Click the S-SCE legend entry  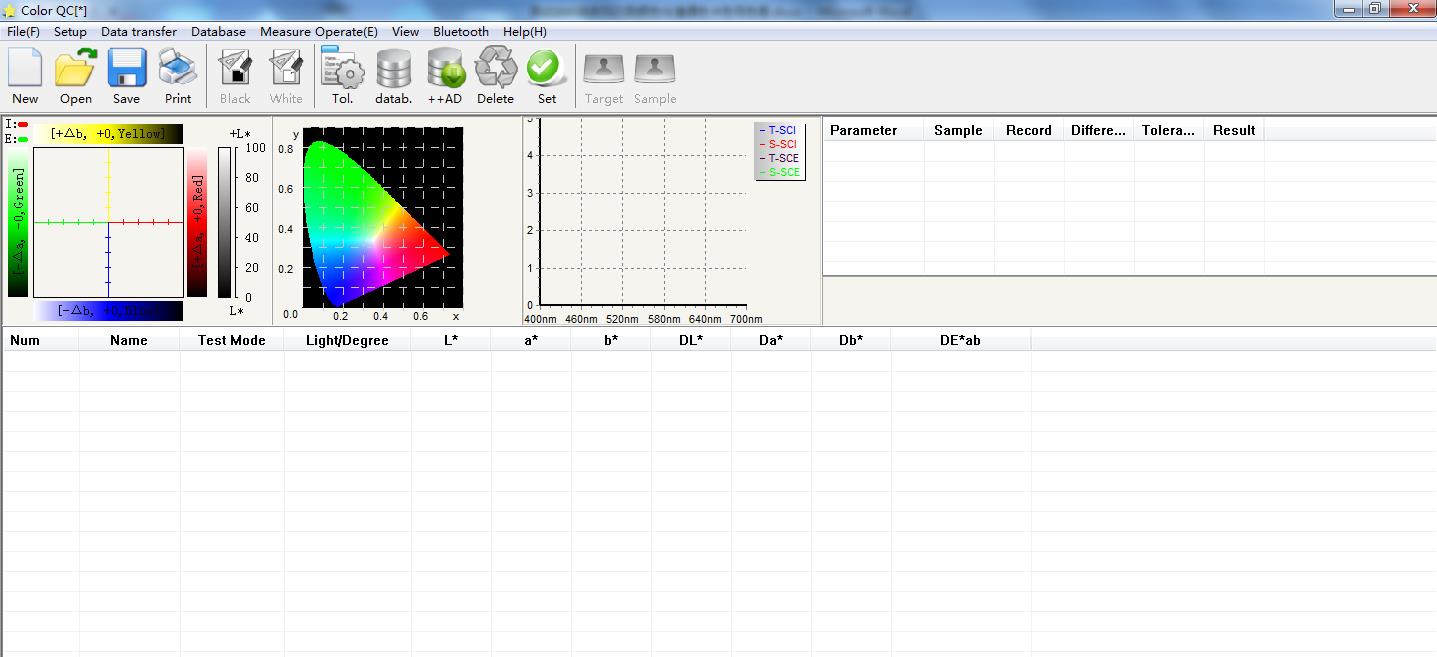click(x=779, y=172)
